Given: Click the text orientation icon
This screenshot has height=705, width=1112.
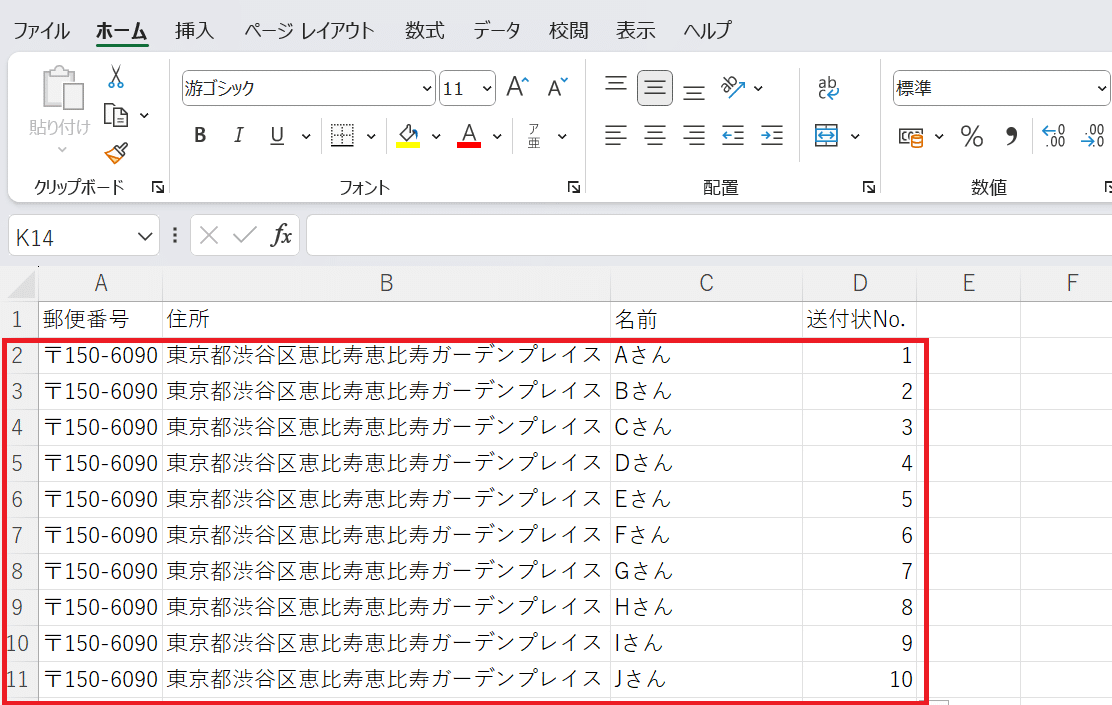Looking at the screenshot, I should click(x=733, y=87).
